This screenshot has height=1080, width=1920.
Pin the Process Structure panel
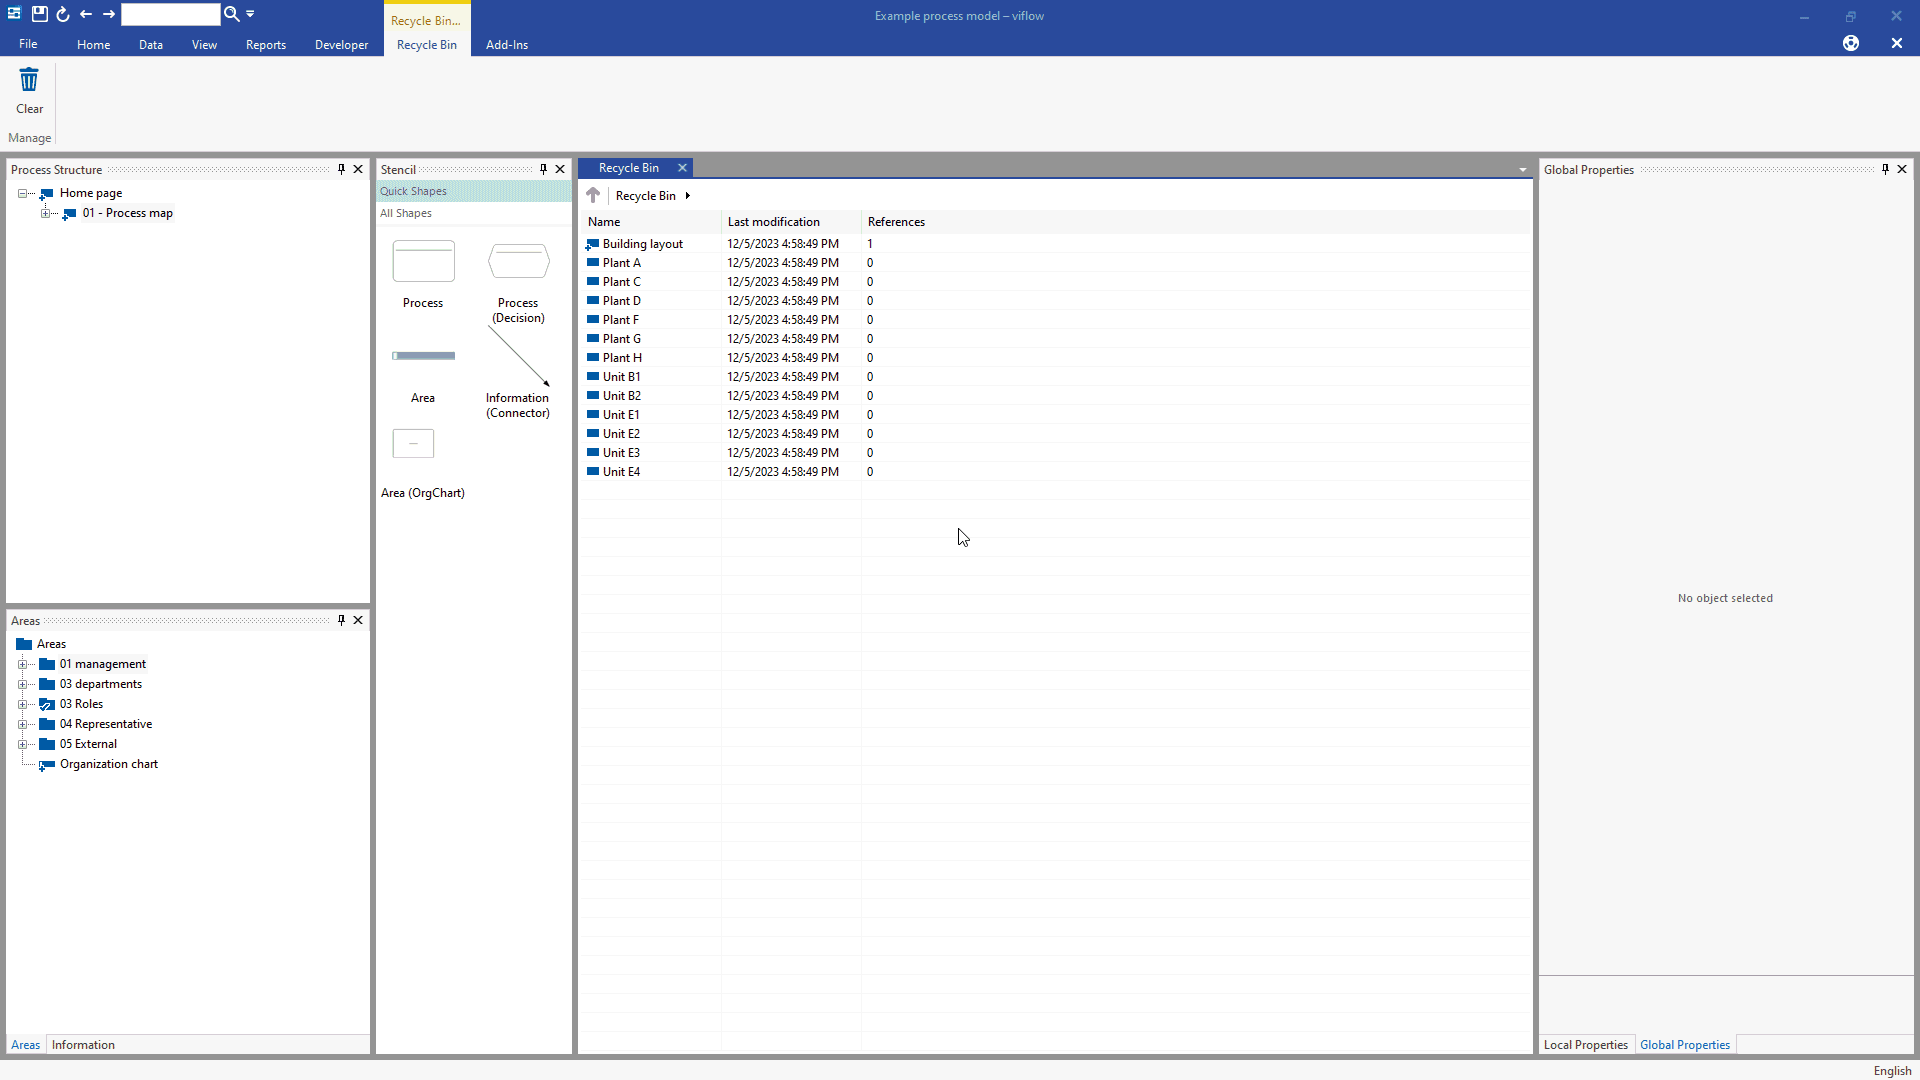(341, 169)
